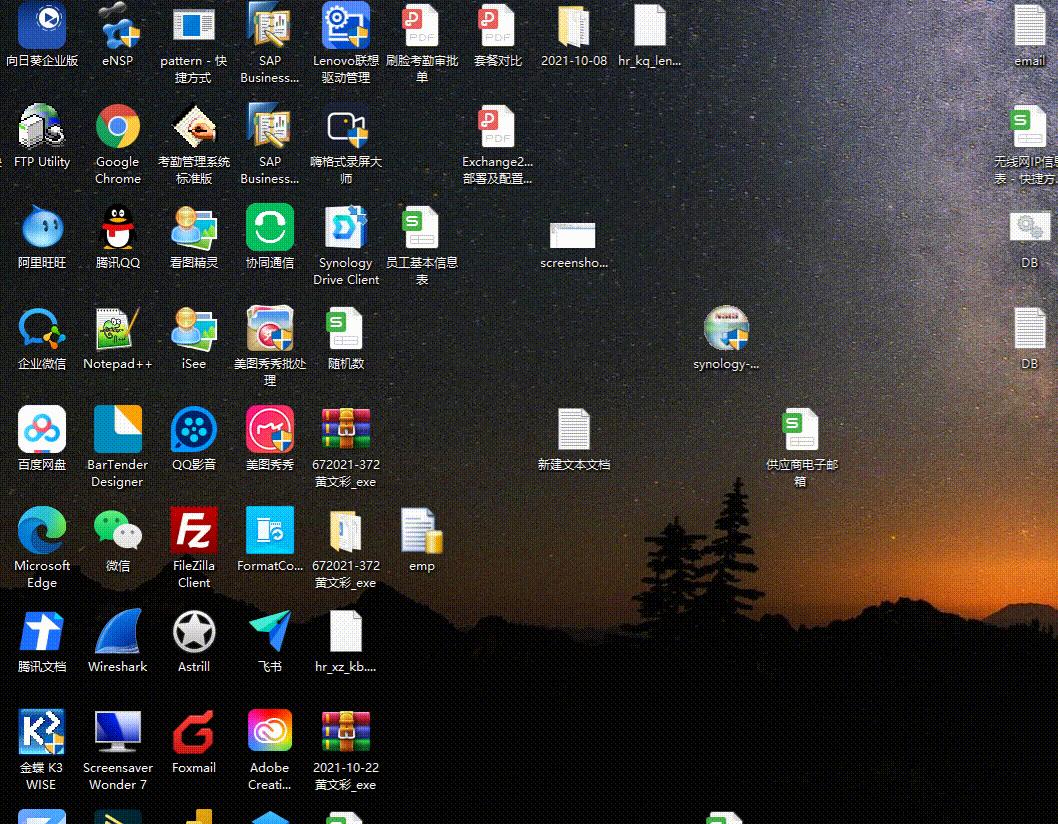Click the FormatCo... icon
1058x824 pixels.
[x=270, y=530]
